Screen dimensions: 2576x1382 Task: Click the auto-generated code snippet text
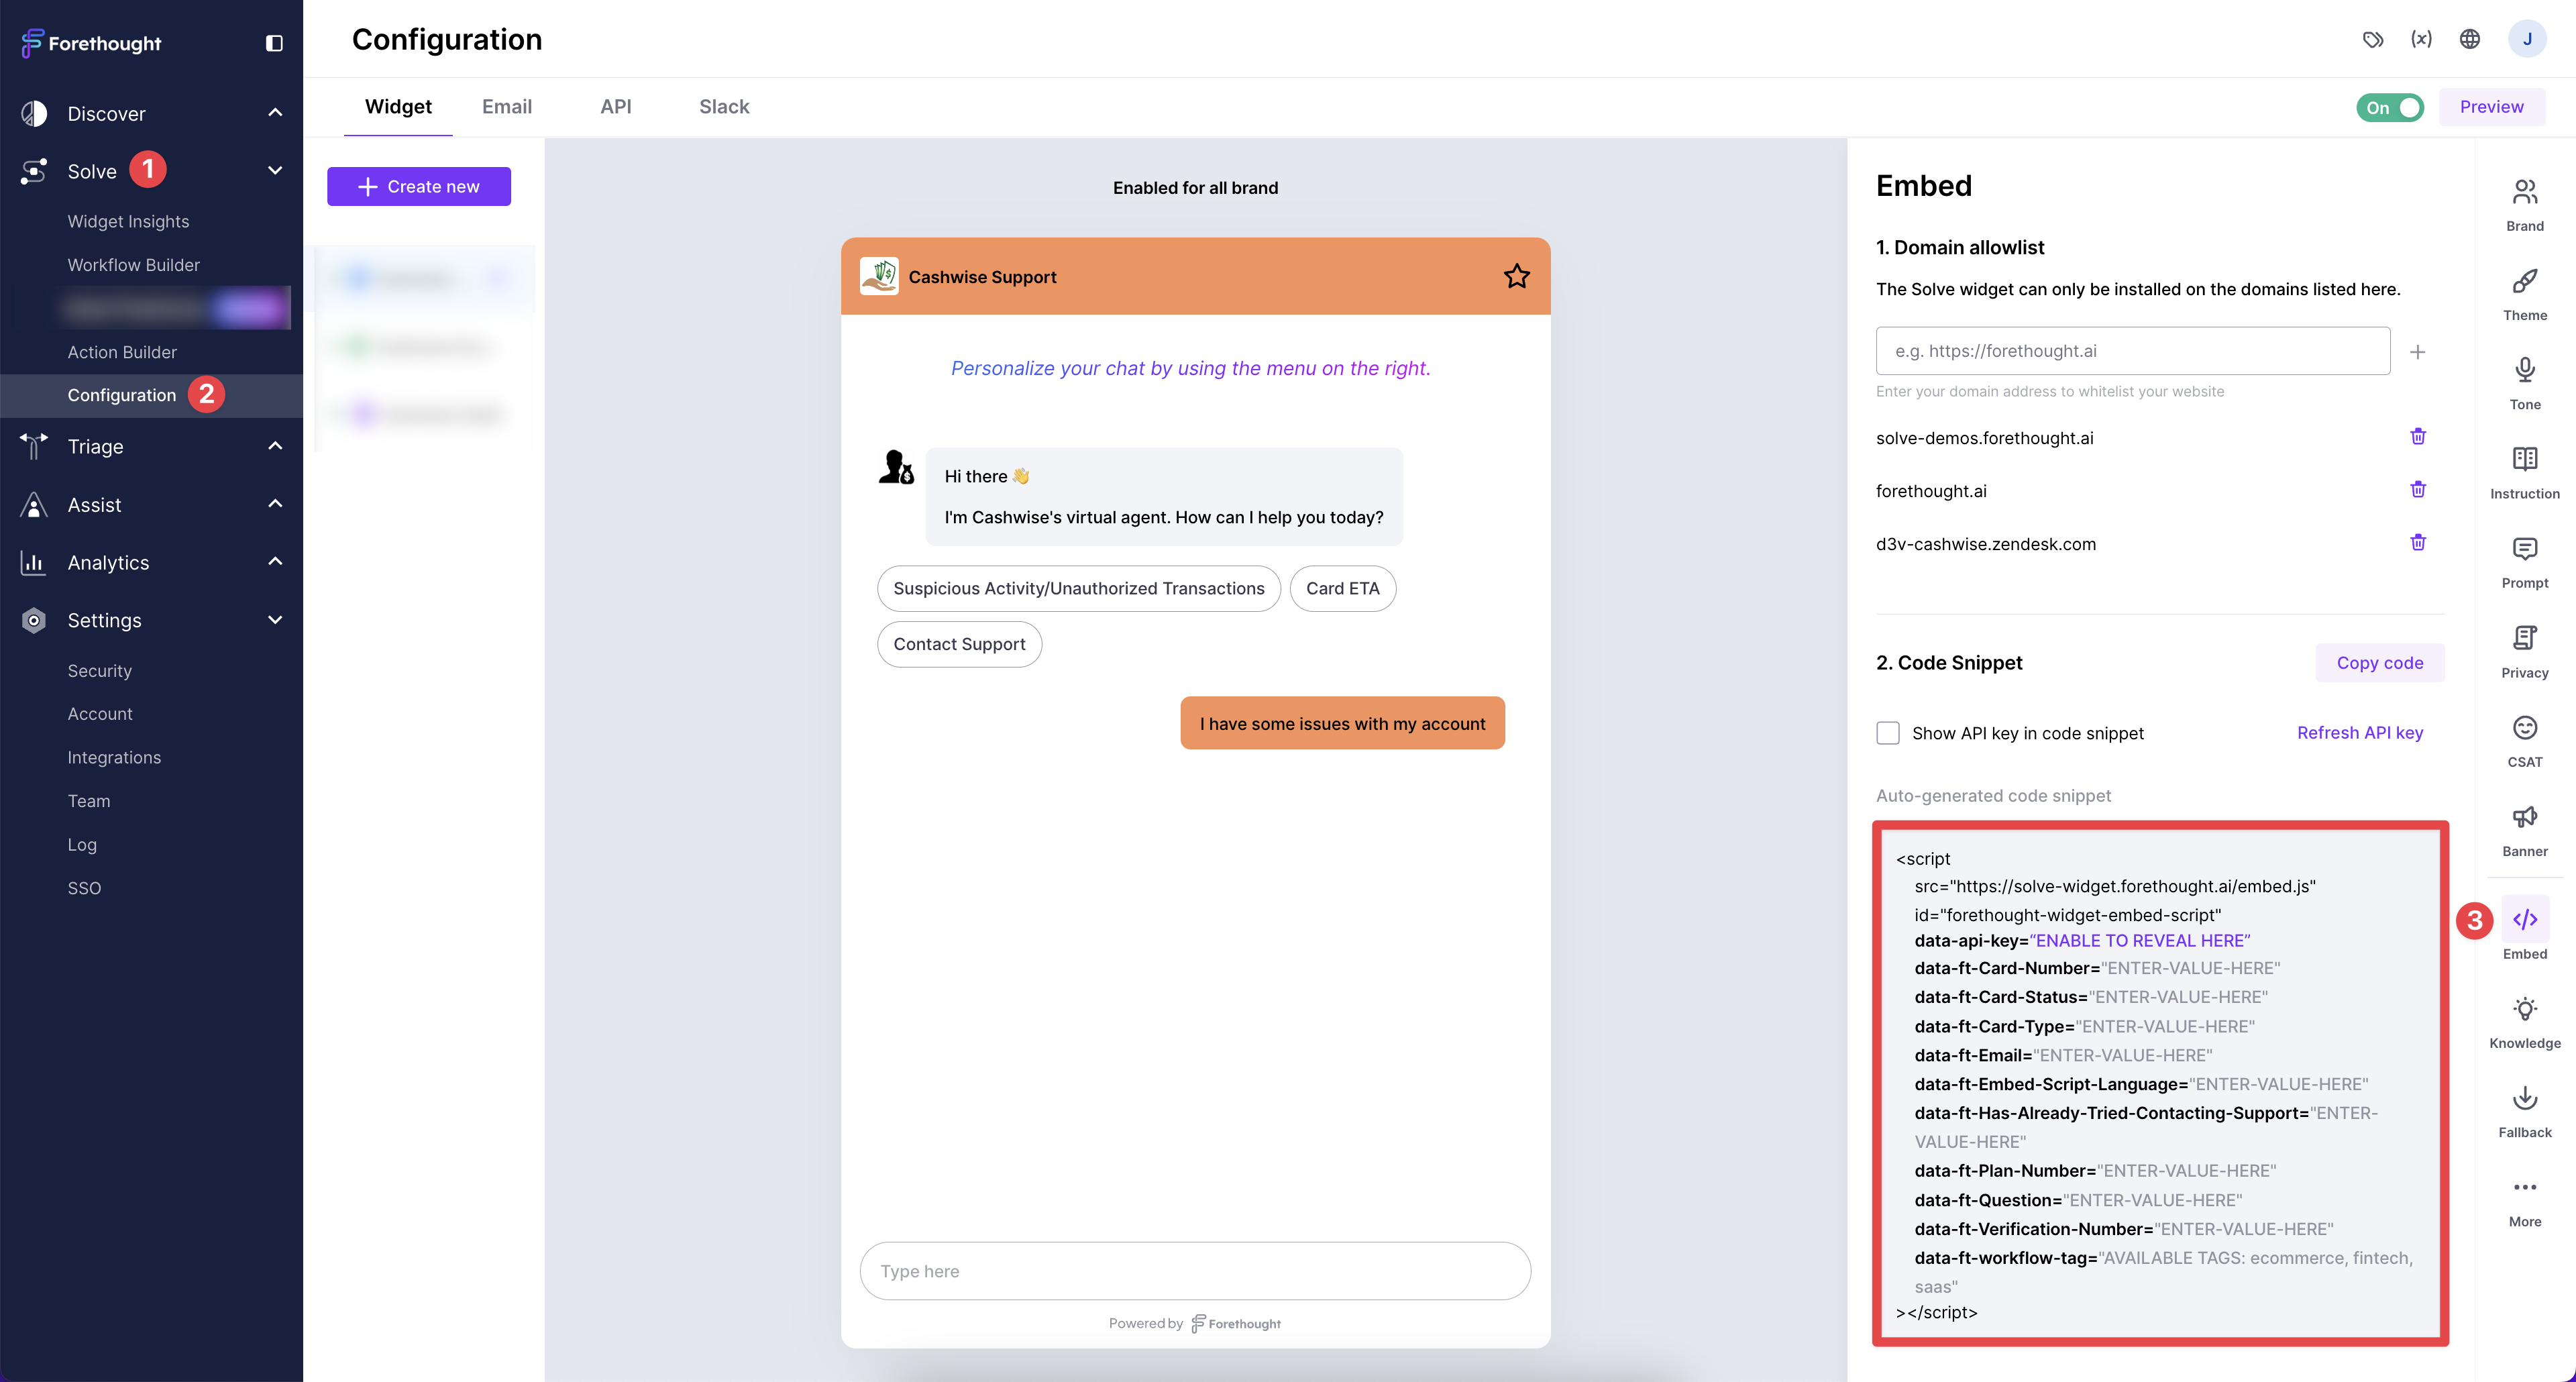[2160, 1084]
